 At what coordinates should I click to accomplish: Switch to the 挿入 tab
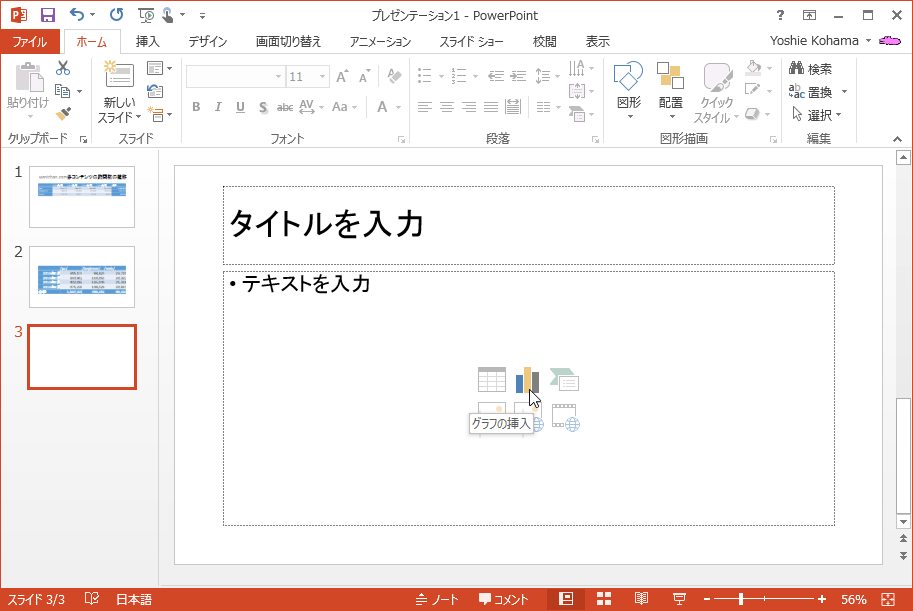[147, 41]
